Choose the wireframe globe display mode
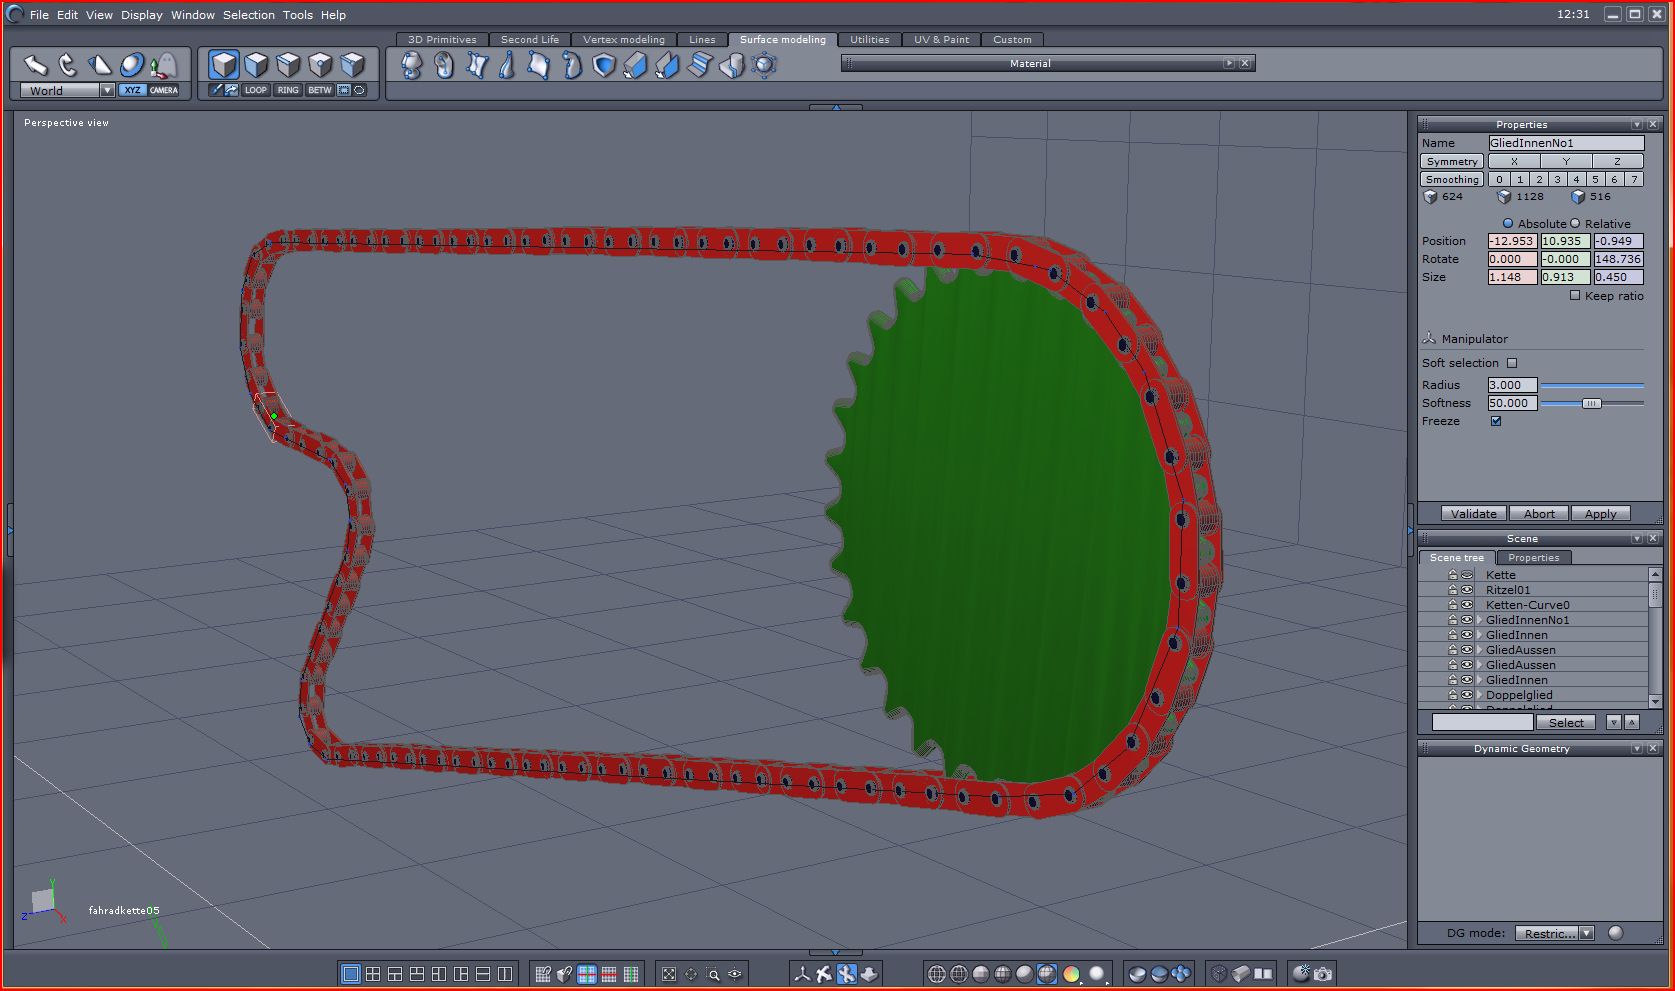Screen dimensions: 1675x991 pyautogui.click(x=937, y=974)
